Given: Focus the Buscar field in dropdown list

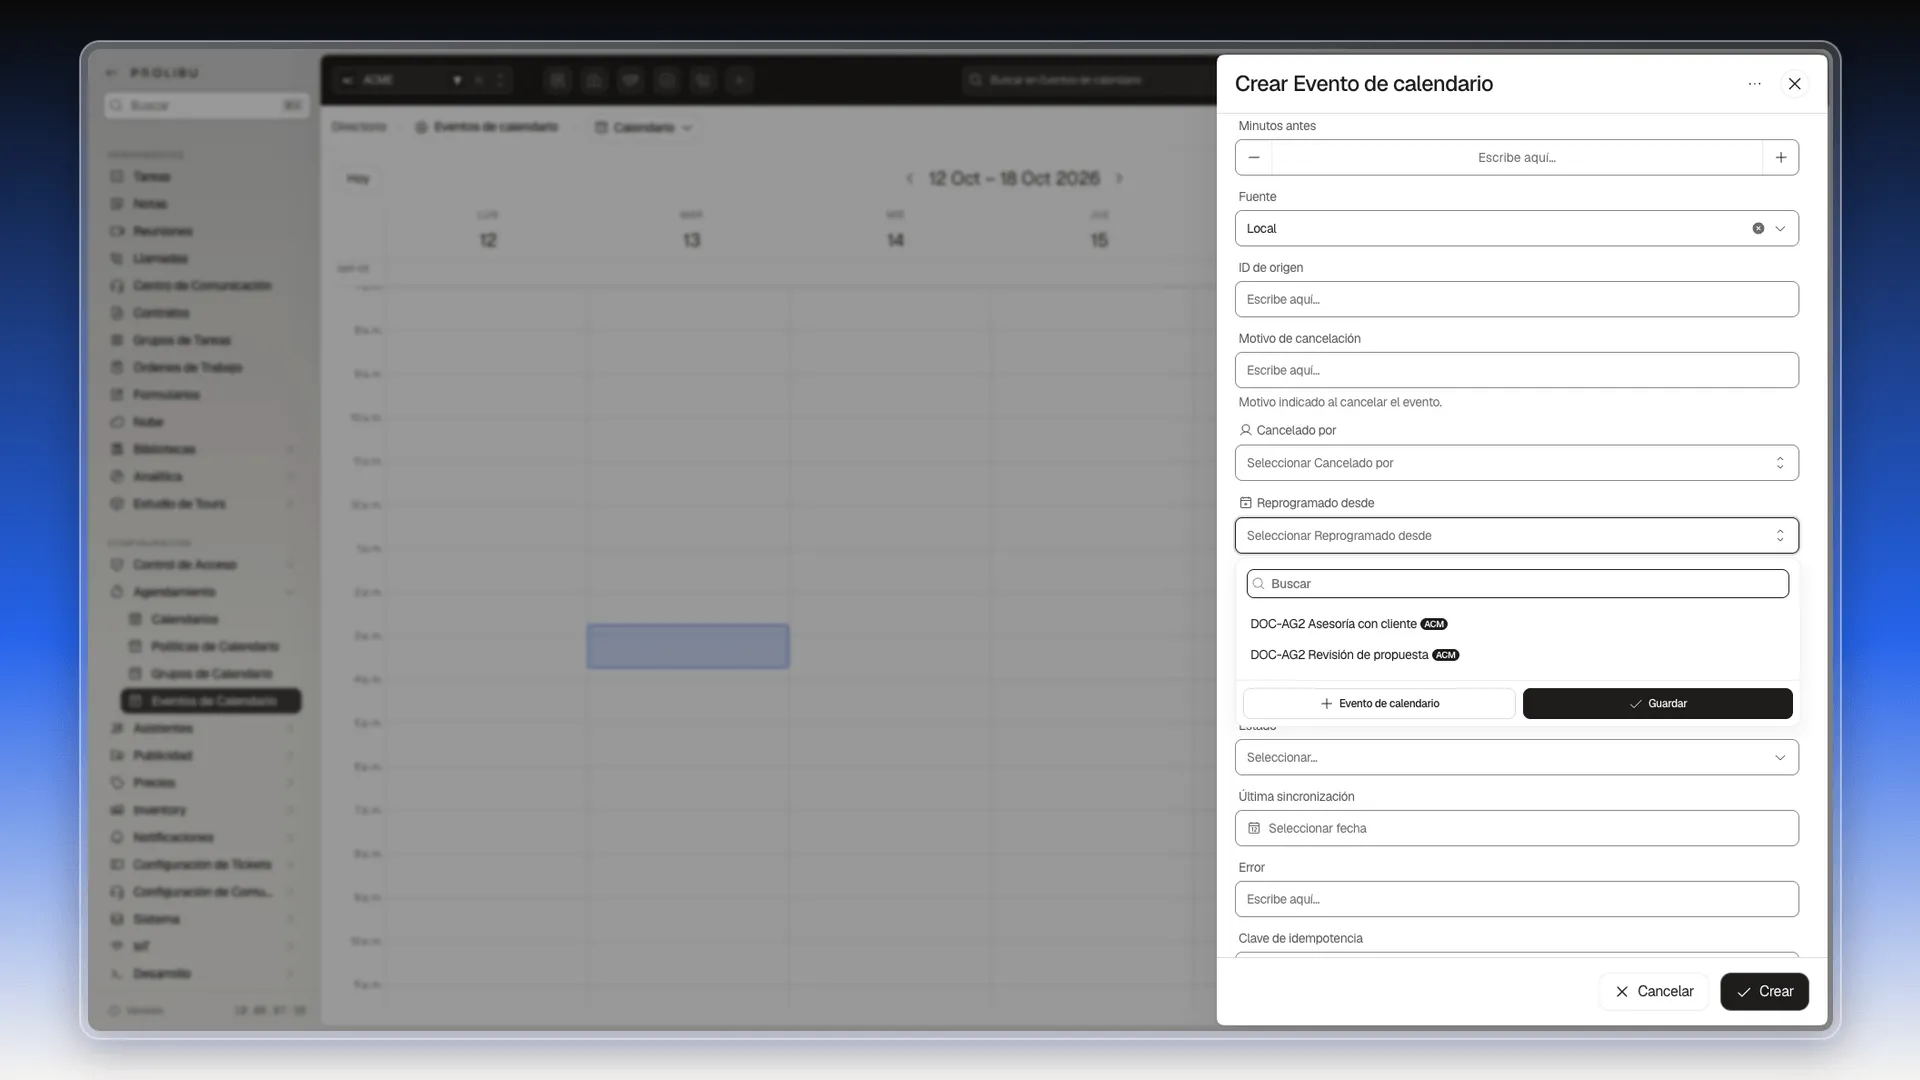Looking at the screenshot, I should tap(1517, 584).
